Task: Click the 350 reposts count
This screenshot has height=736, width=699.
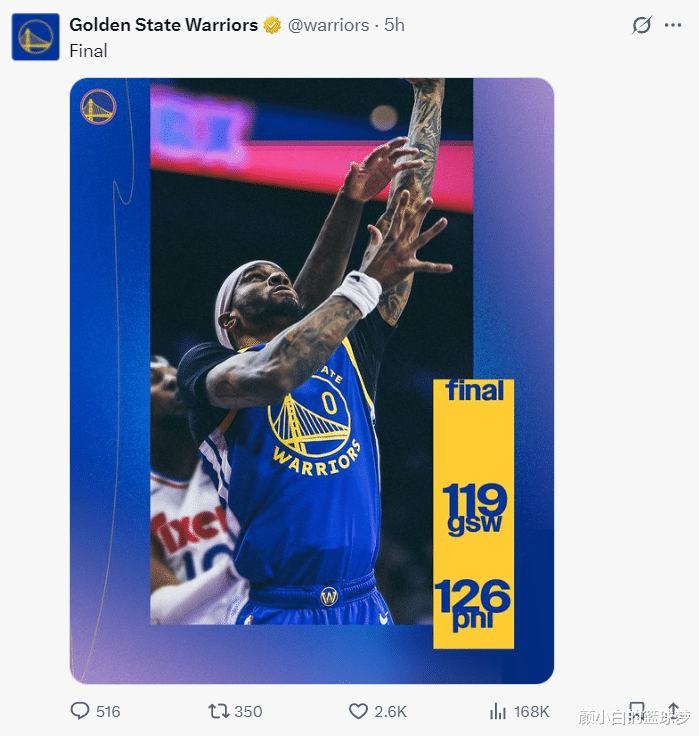Action: pyautogui.click(x=248, y=711)
